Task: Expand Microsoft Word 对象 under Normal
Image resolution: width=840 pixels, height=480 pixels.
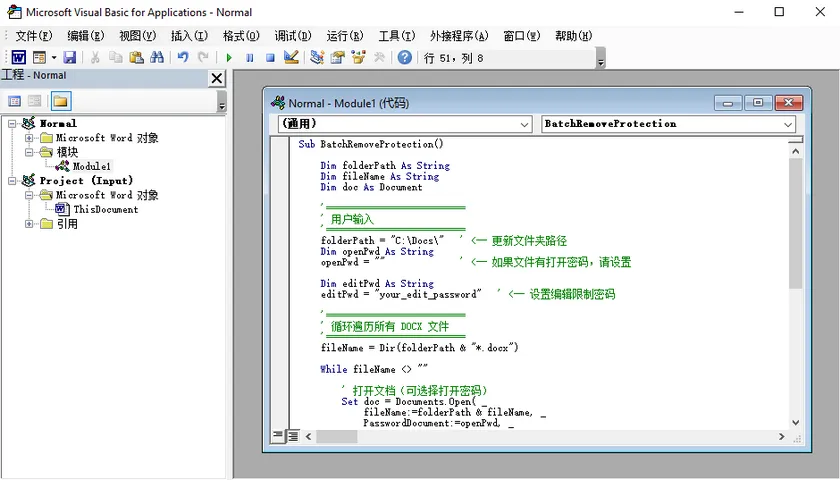Action: click(x=29, y=138)
